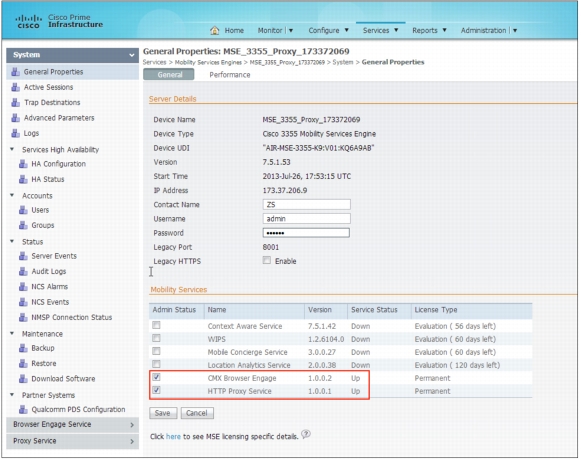Uncheck the HTTP Proxy Service checkbox
The image size is (581, 461).
point(156,391)
